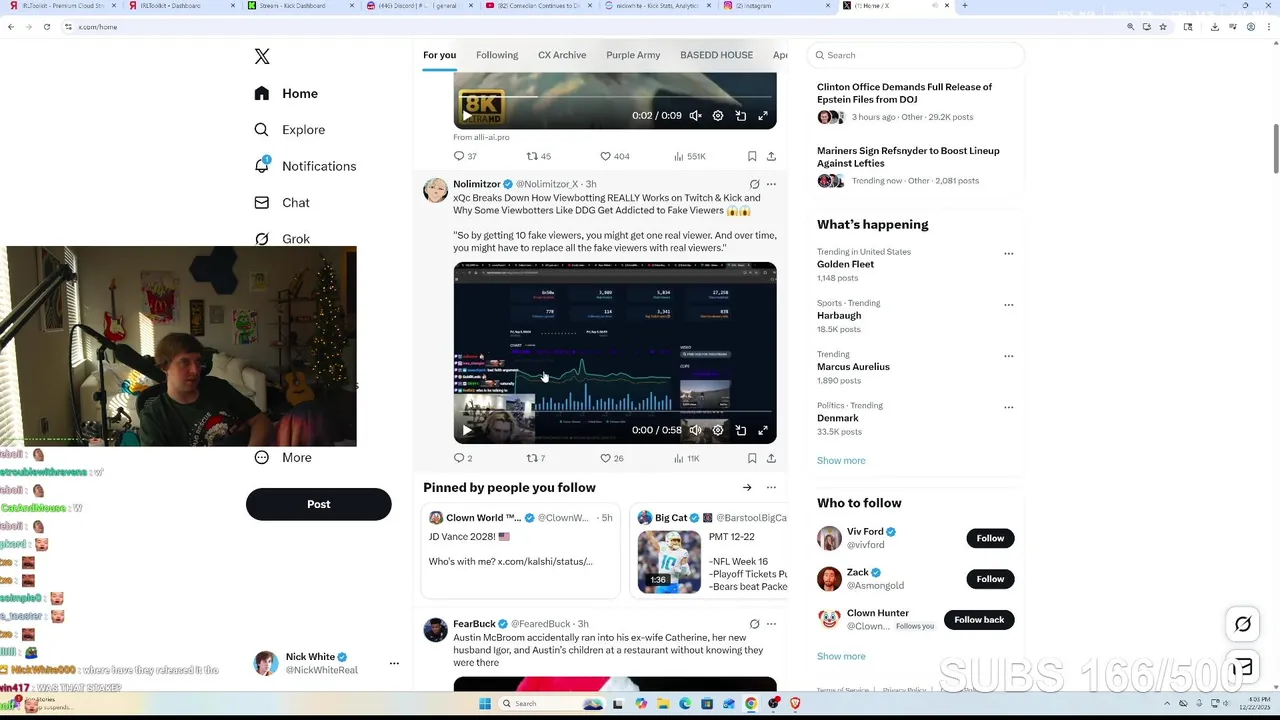
Task: Open settings gear on top video
Action: (x=718, y=116)
